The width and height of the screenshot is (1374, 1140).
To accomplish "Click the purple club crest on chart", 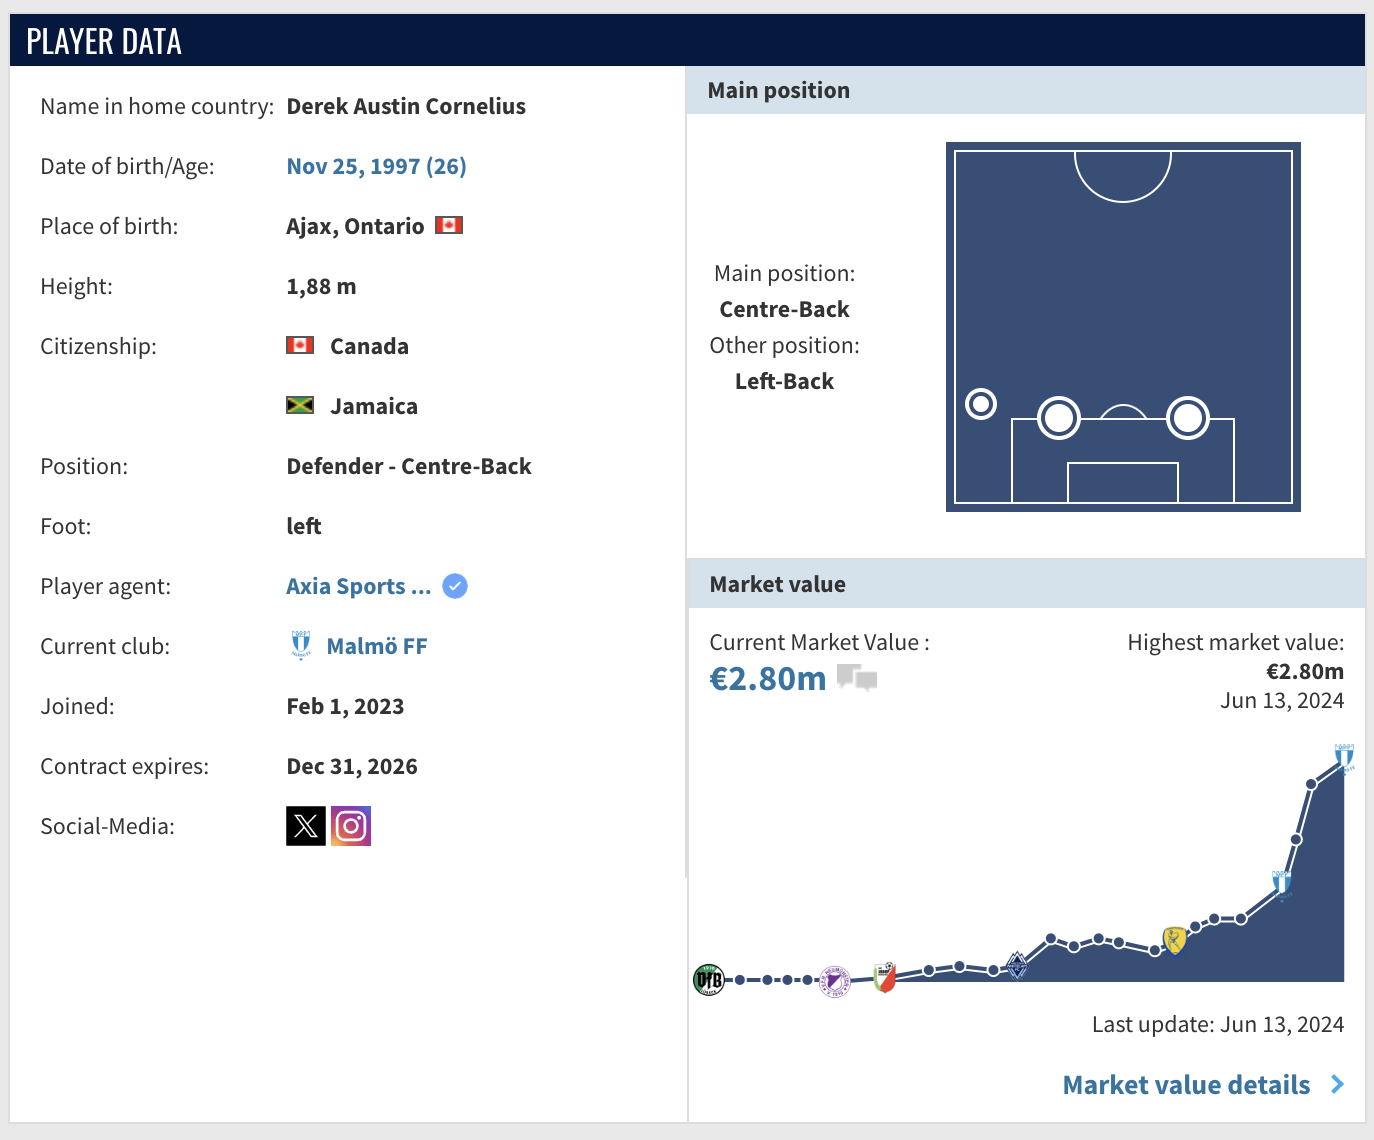I will point(834,981).
